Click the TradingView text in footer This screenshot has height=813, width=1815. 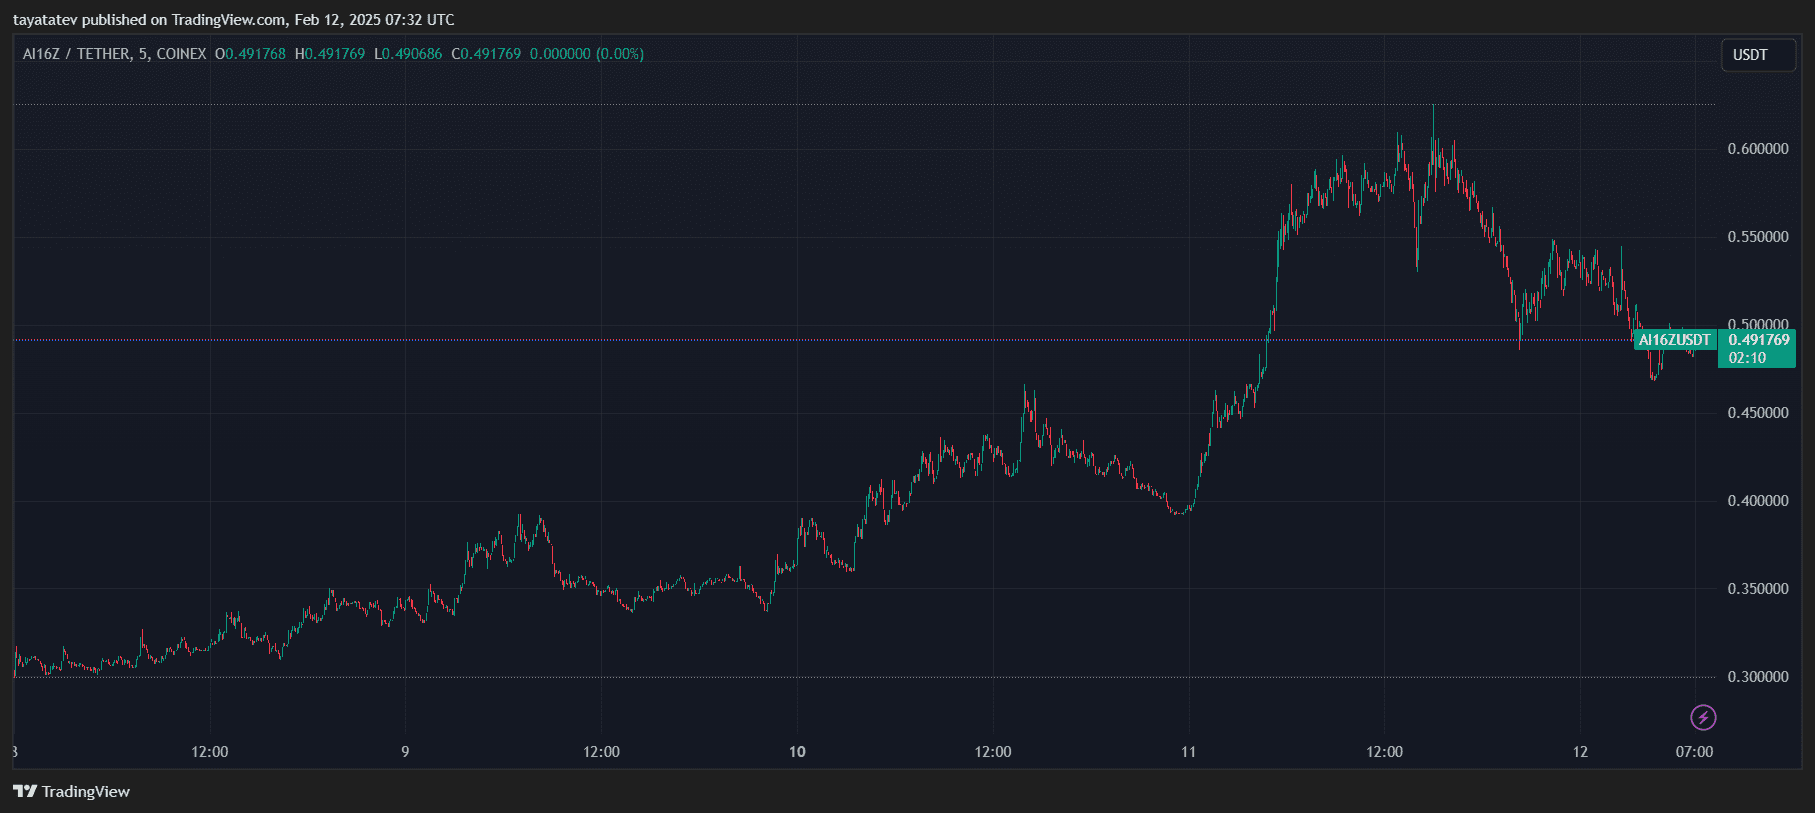tap(86, 792)
